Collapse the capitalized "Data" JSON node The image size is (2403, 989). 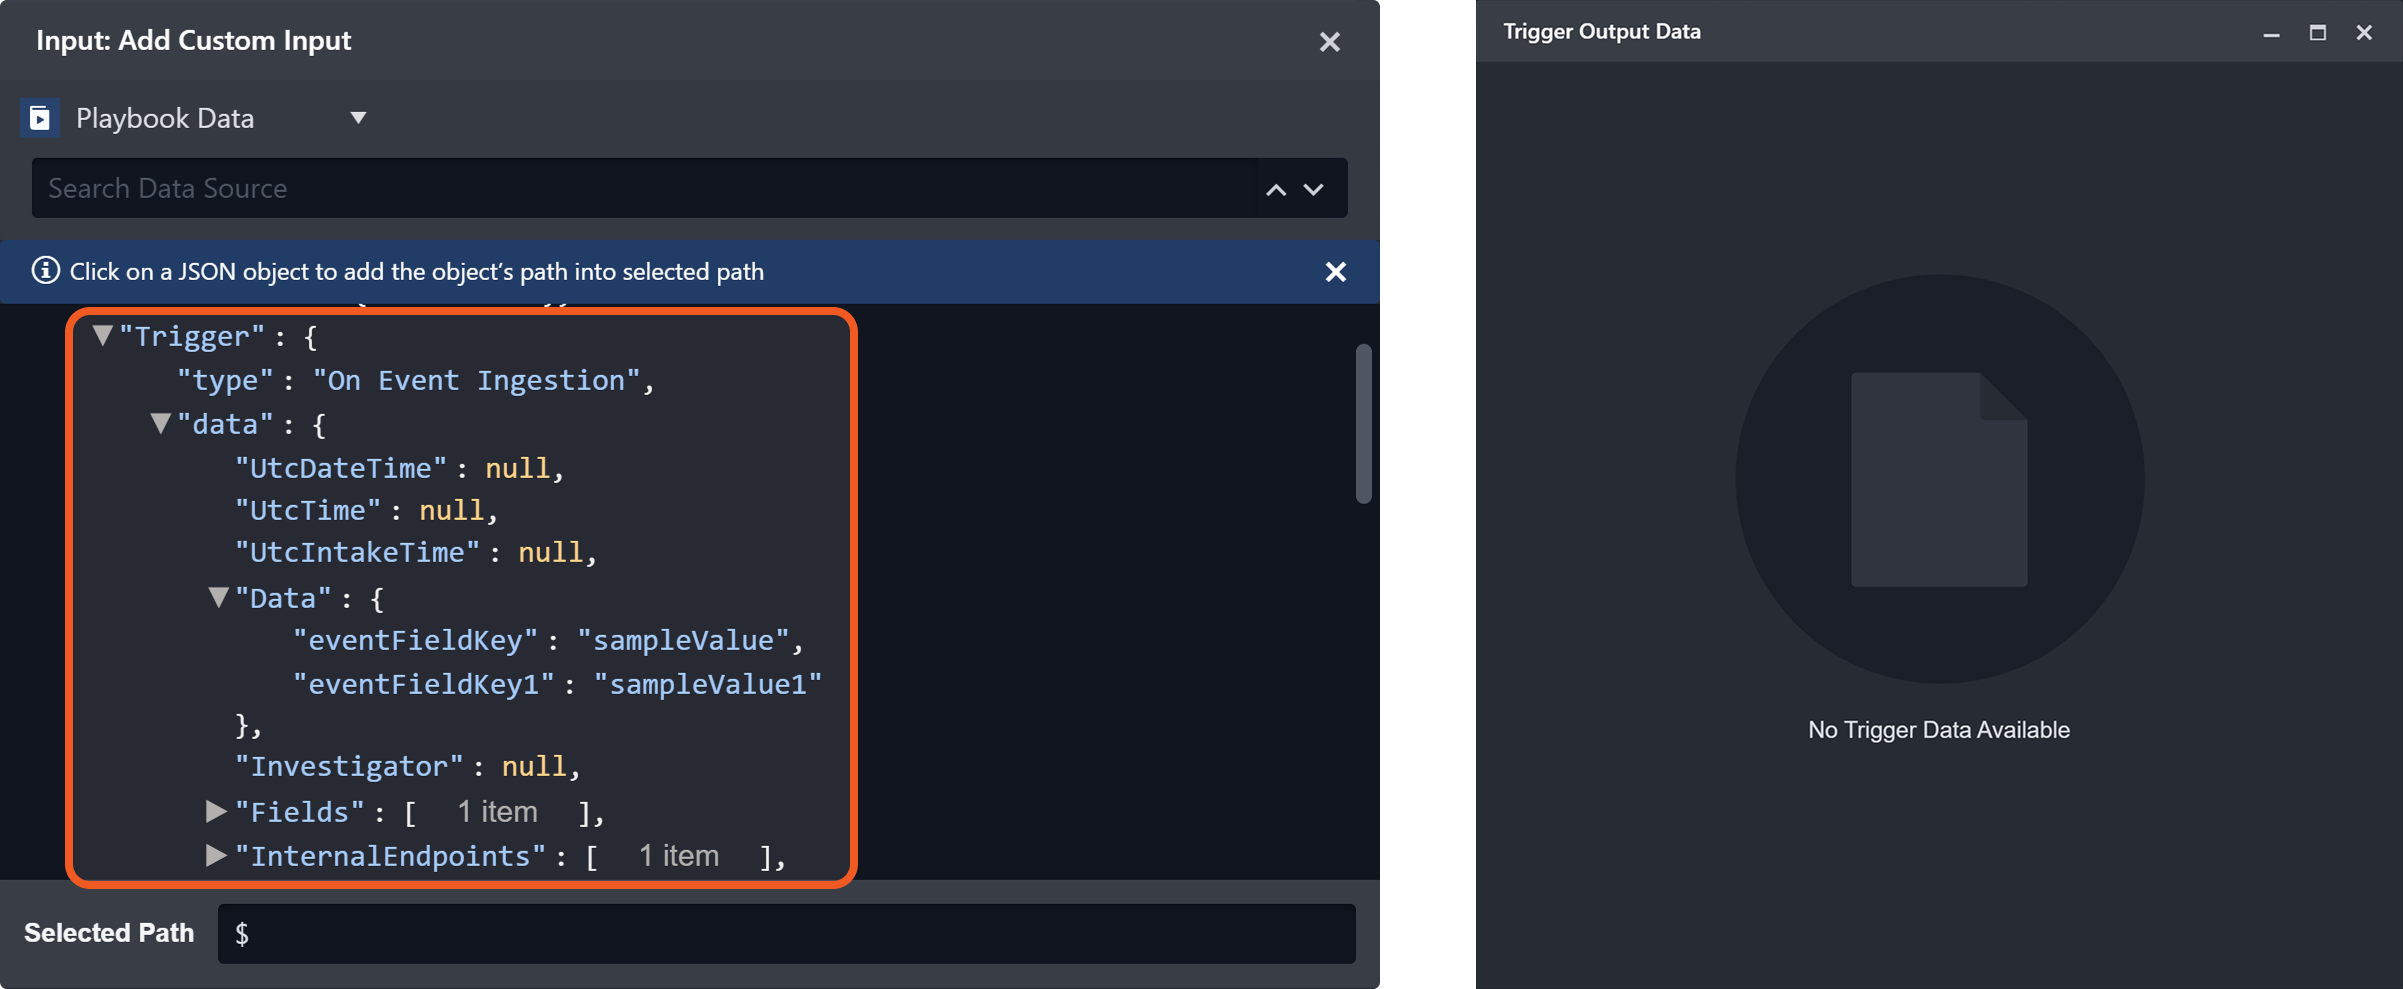click(218, 598)
